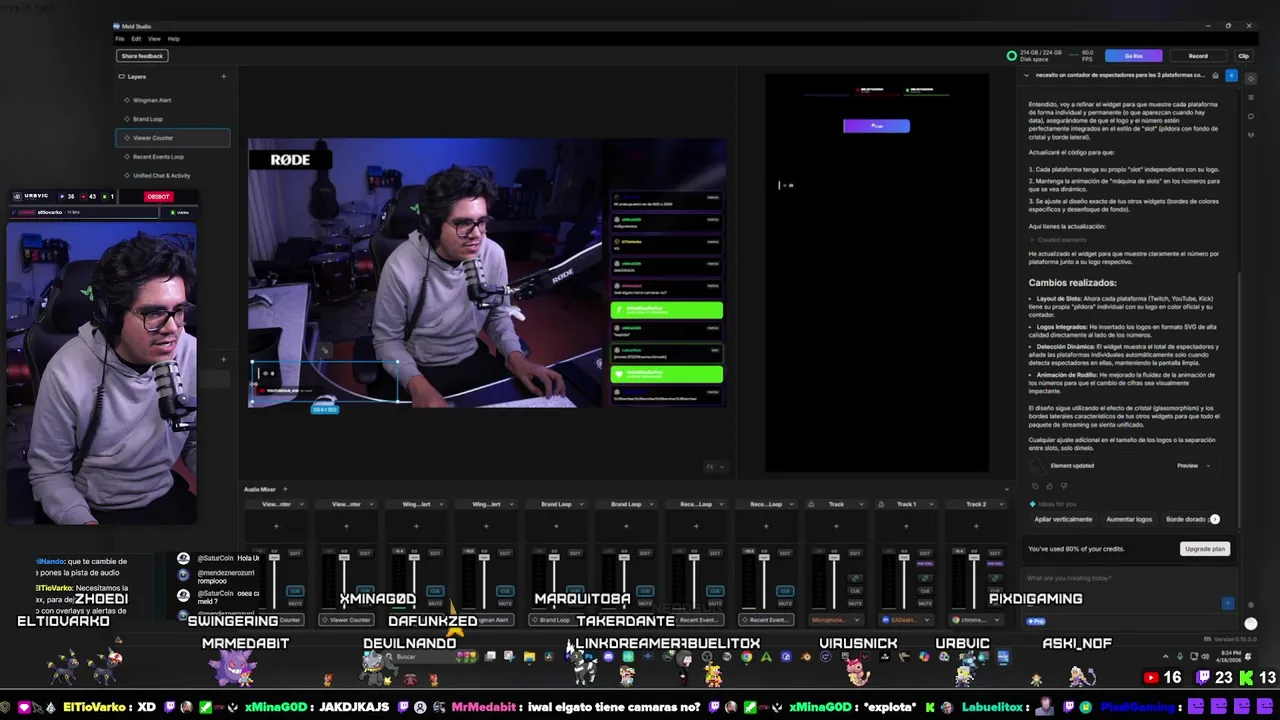This screenshot has width=1280, height=720.
Task: Click the Upgrade plan button
Action: 1204,549
